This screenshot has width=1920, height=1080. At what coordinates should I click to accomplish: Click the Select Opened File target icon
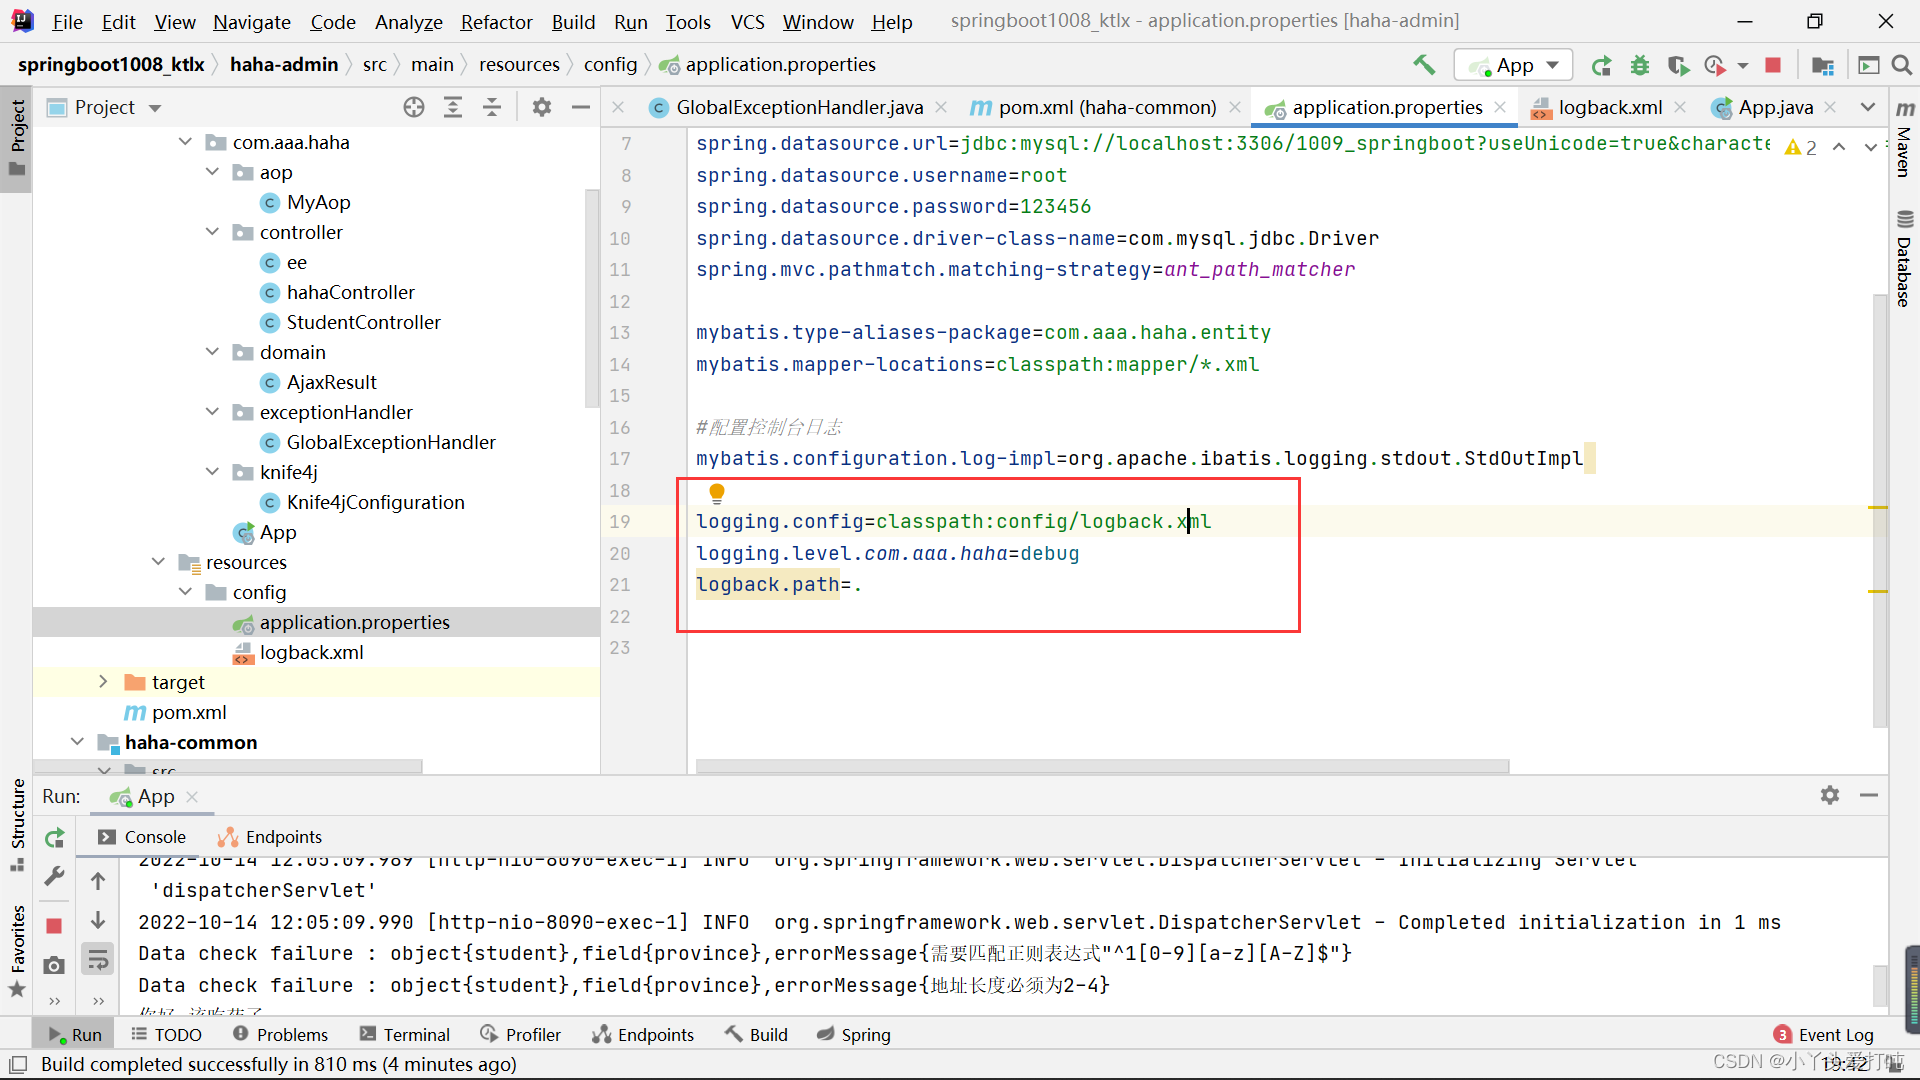pos(414,107)
